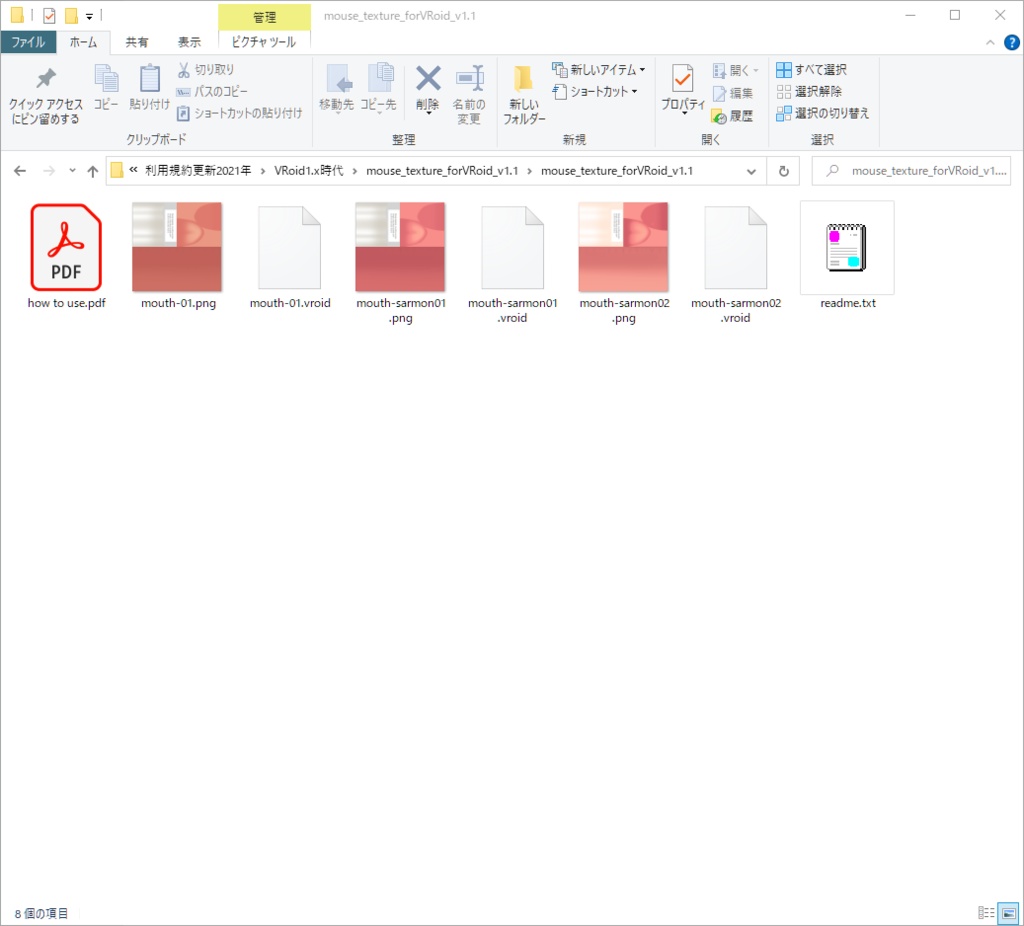This screenshot has height=926, width=1024.
Task: Open the readme.txt file thumbnail
Action: 846,247
